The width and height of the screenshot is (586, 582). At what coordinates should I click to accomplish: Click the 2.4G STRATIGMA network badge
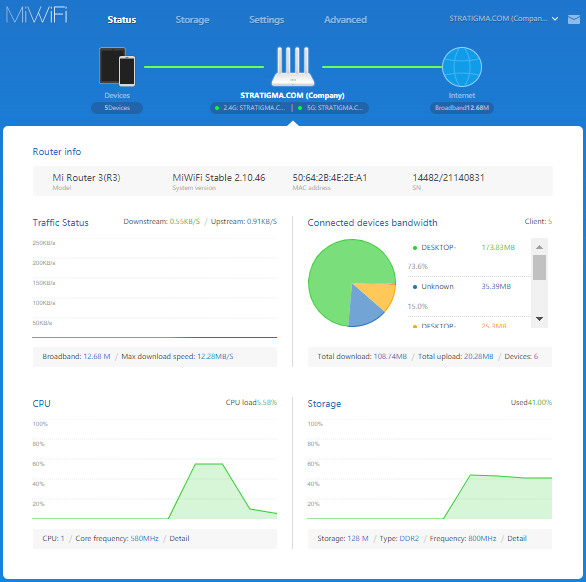(251, 108)
